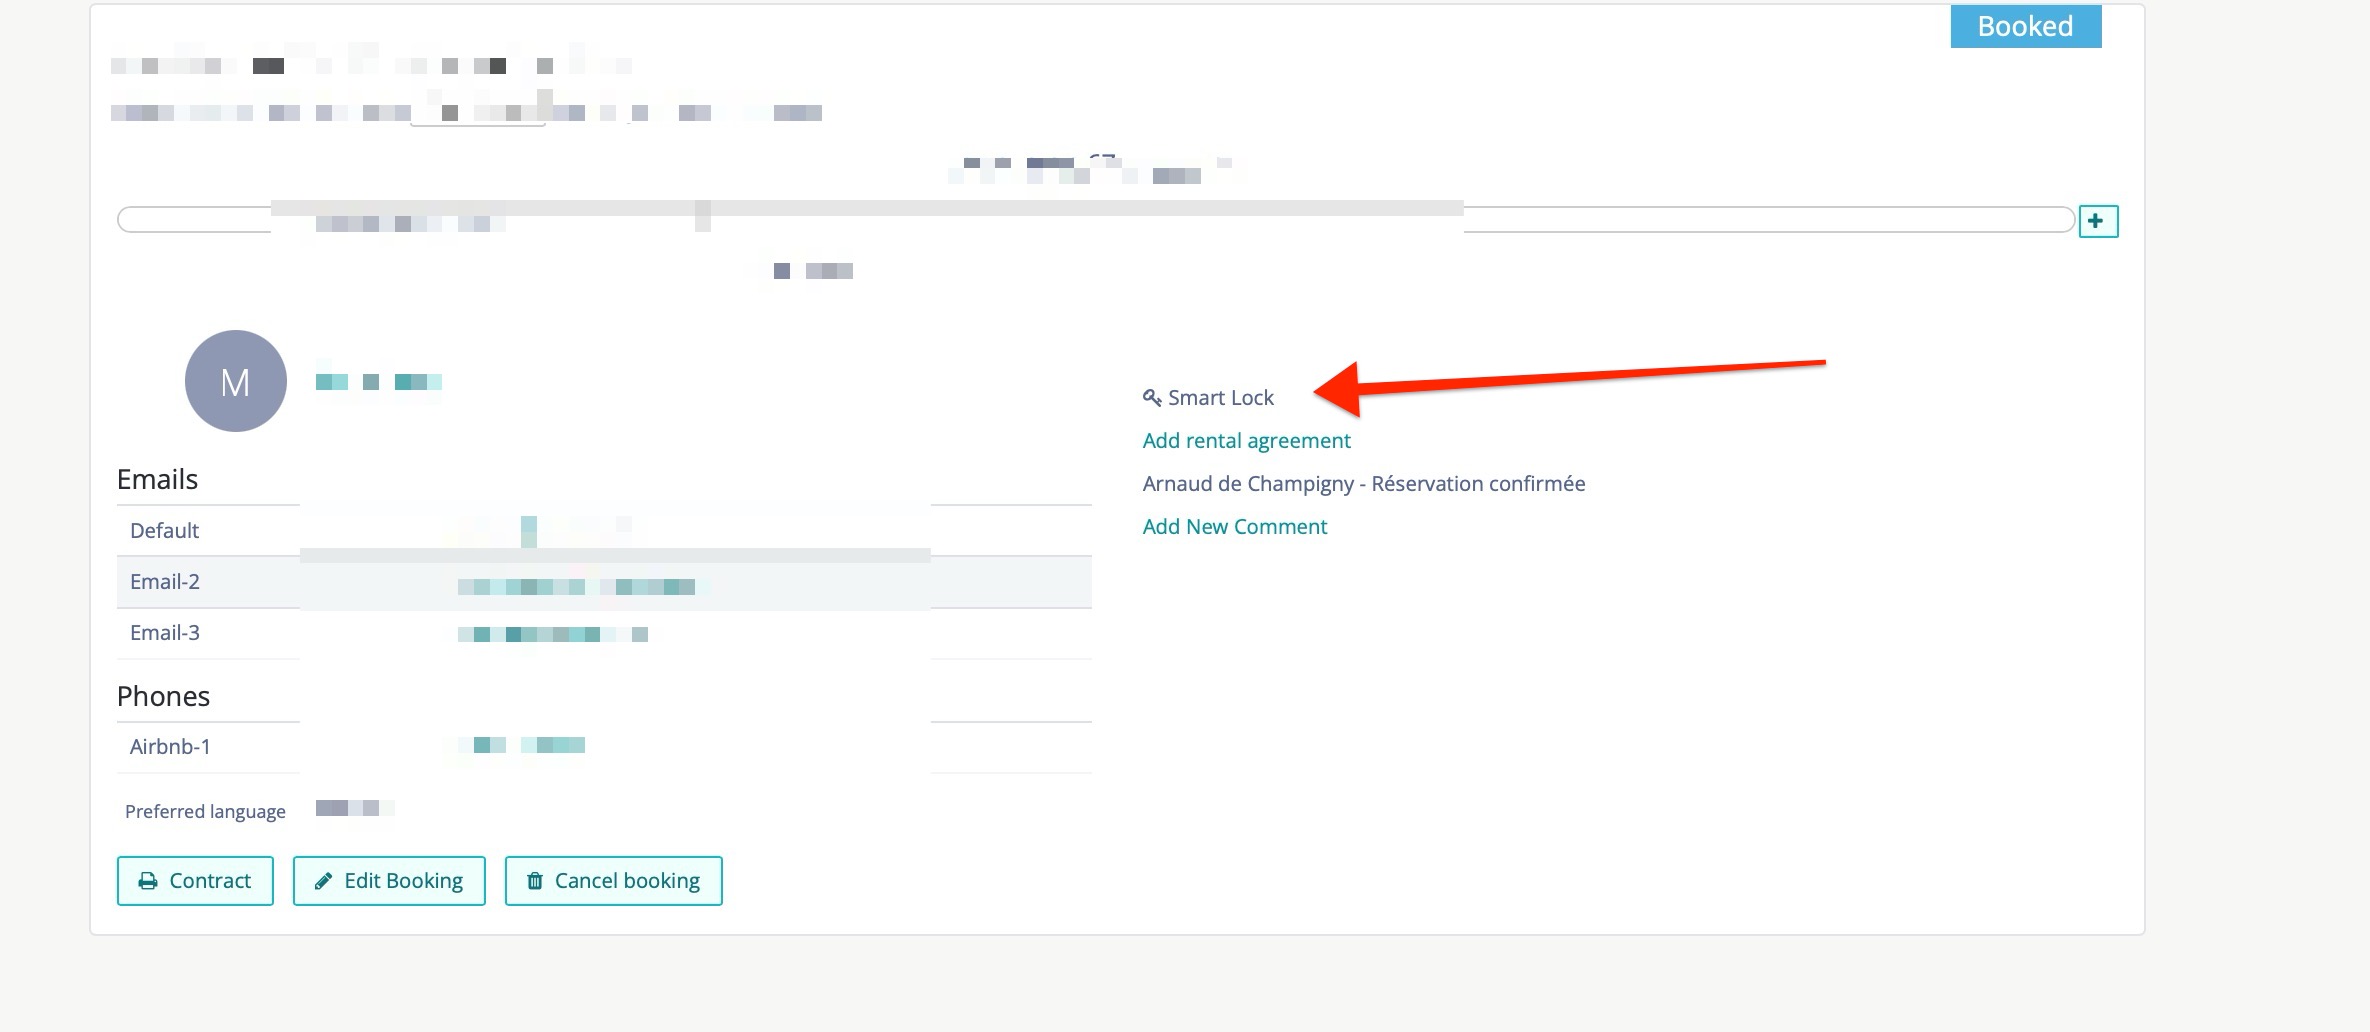Viewport: 2370px width, 1032px height.
Task: Click the pencil icon on Edit Booking
Action: tap(323, 881)
